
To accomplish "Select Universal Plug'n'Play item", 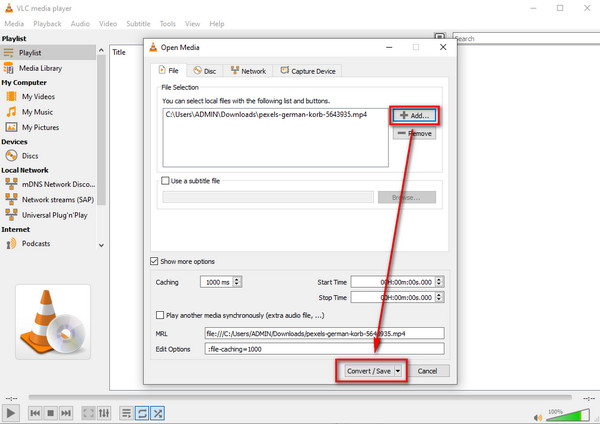I will (48, 215).
